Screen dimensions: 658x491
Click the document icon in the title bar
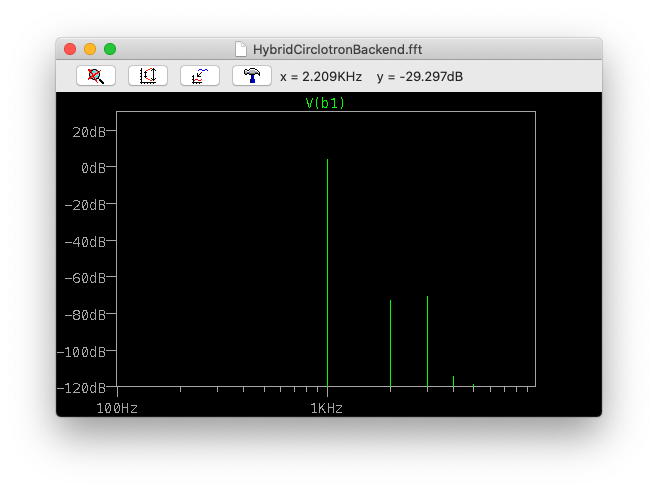click(x=241, y=49)
